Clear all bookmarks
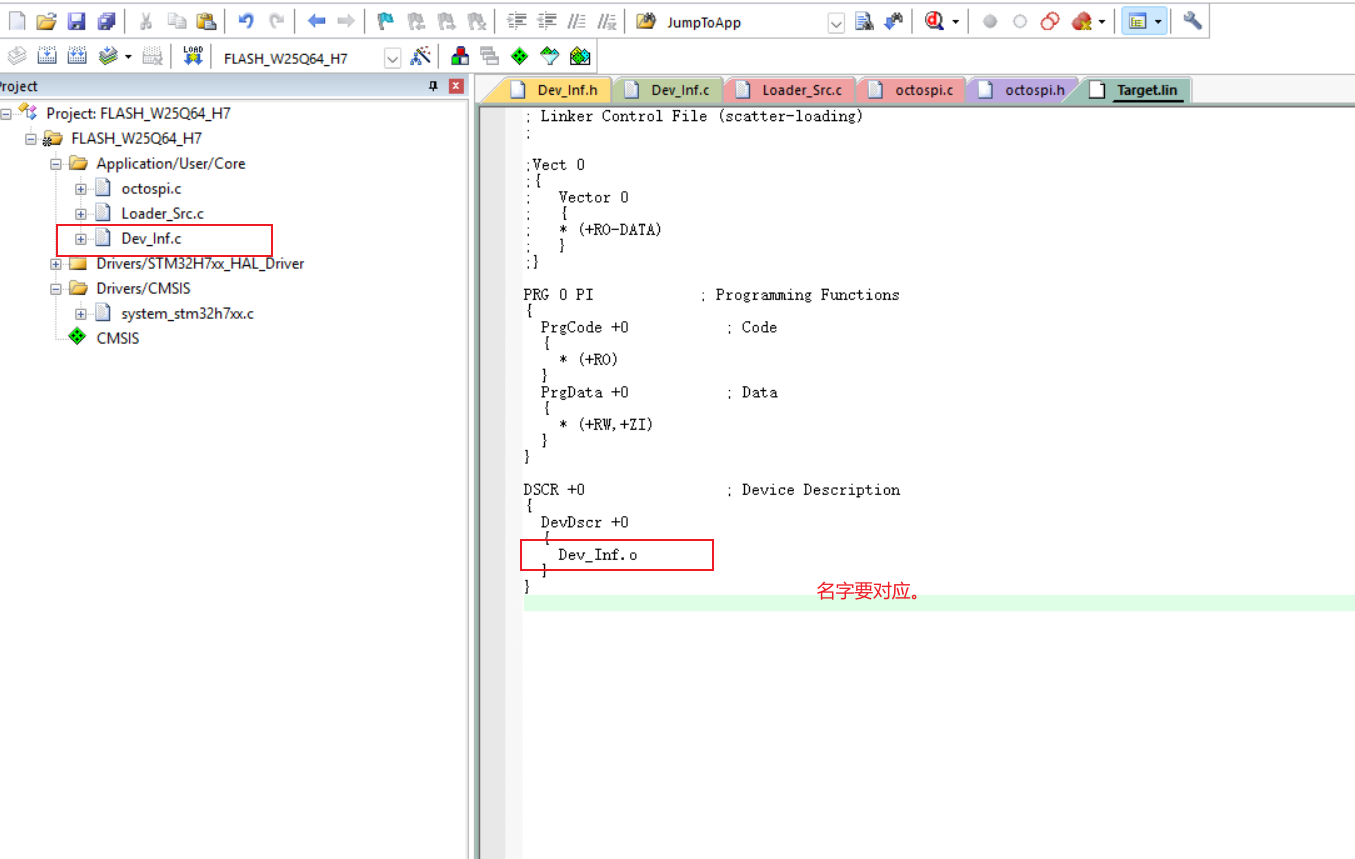Screen dimensions: 1355x859 477,21
